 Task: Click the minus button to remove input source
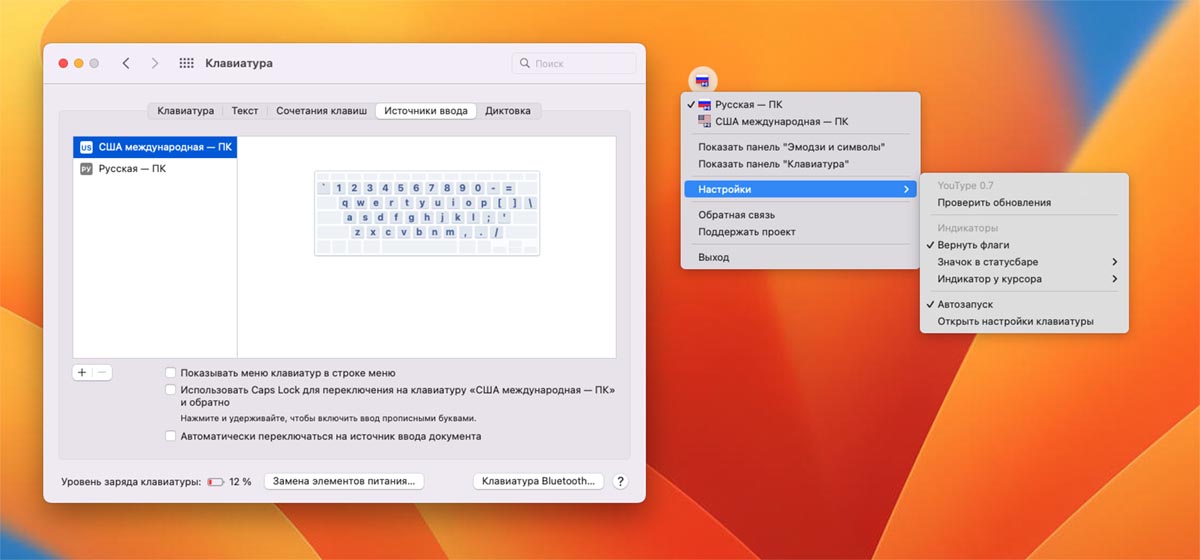(103, 372)
